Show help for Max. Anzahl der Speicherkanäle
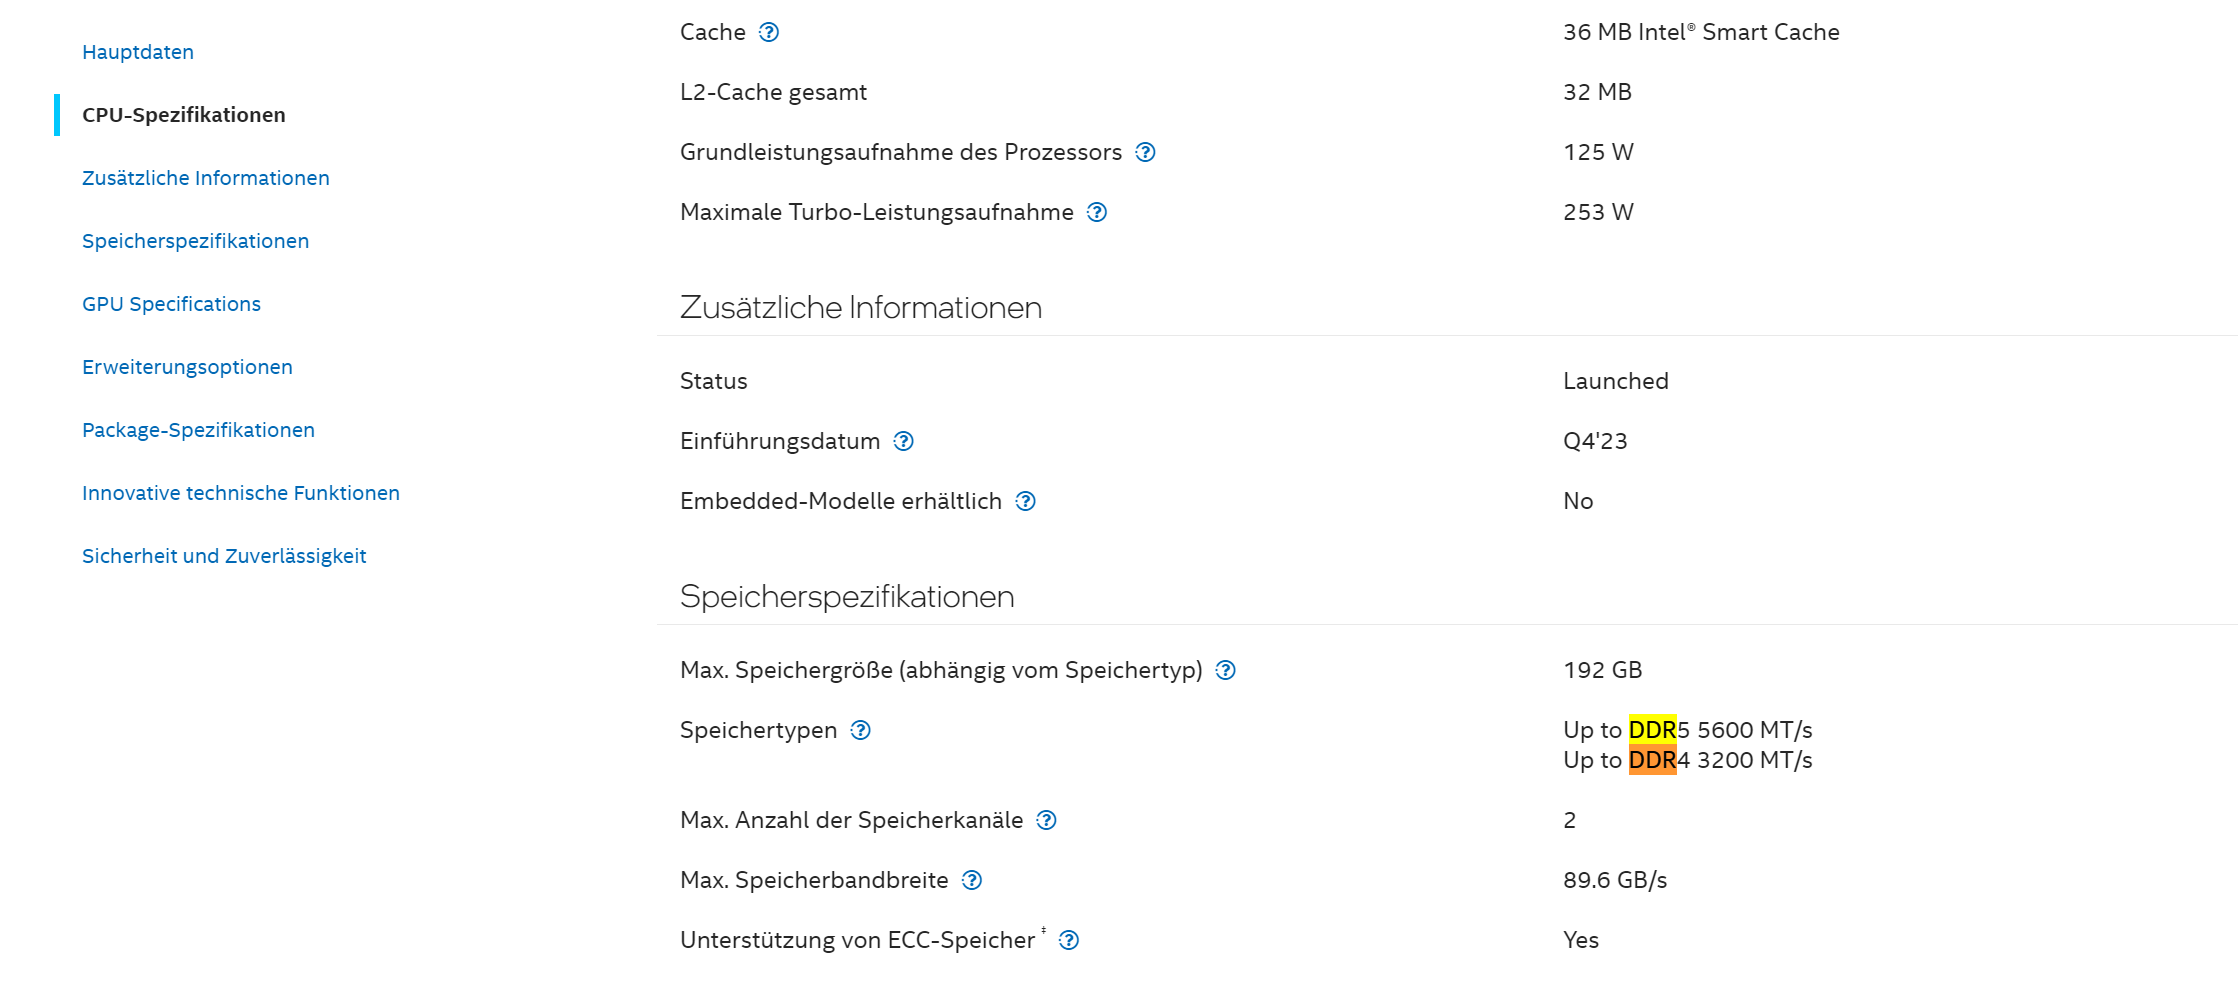2238x985 pixels. point(1046,820)
